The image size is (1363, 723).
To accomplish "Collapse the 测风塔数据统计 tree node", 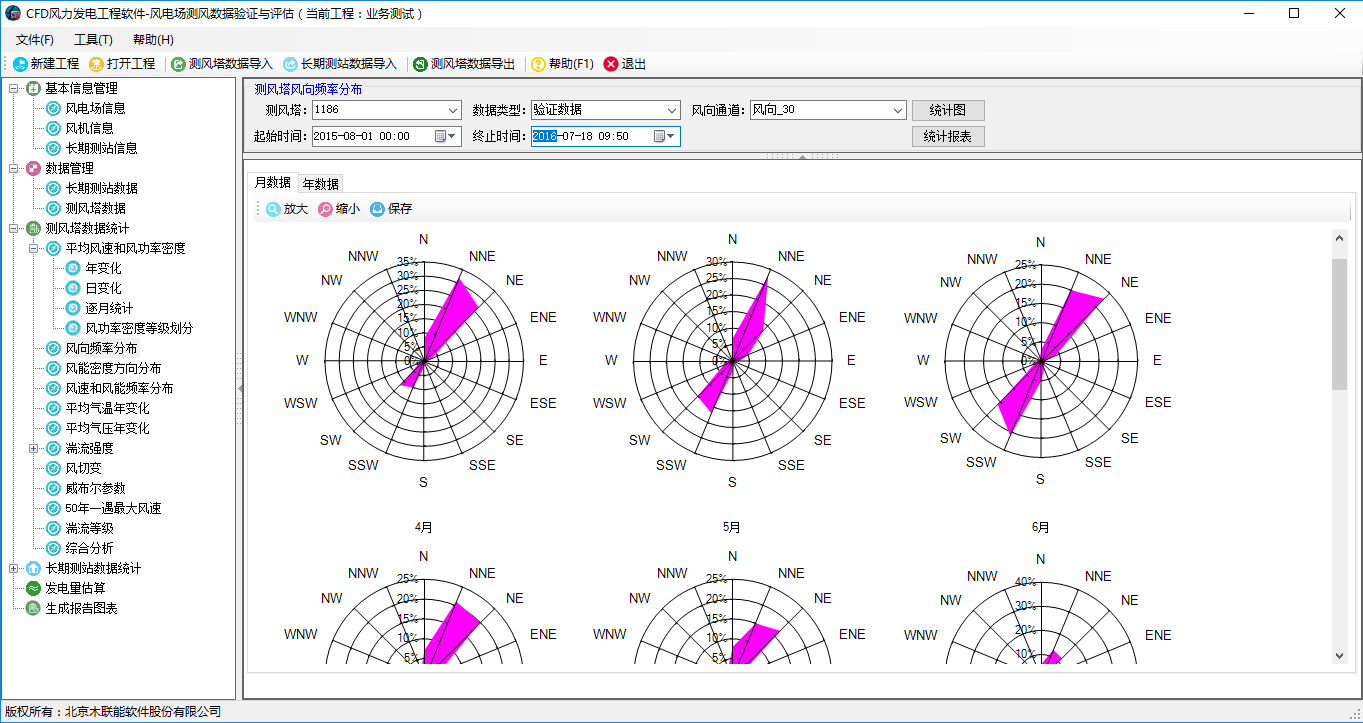I will click(x=14, y=228).
